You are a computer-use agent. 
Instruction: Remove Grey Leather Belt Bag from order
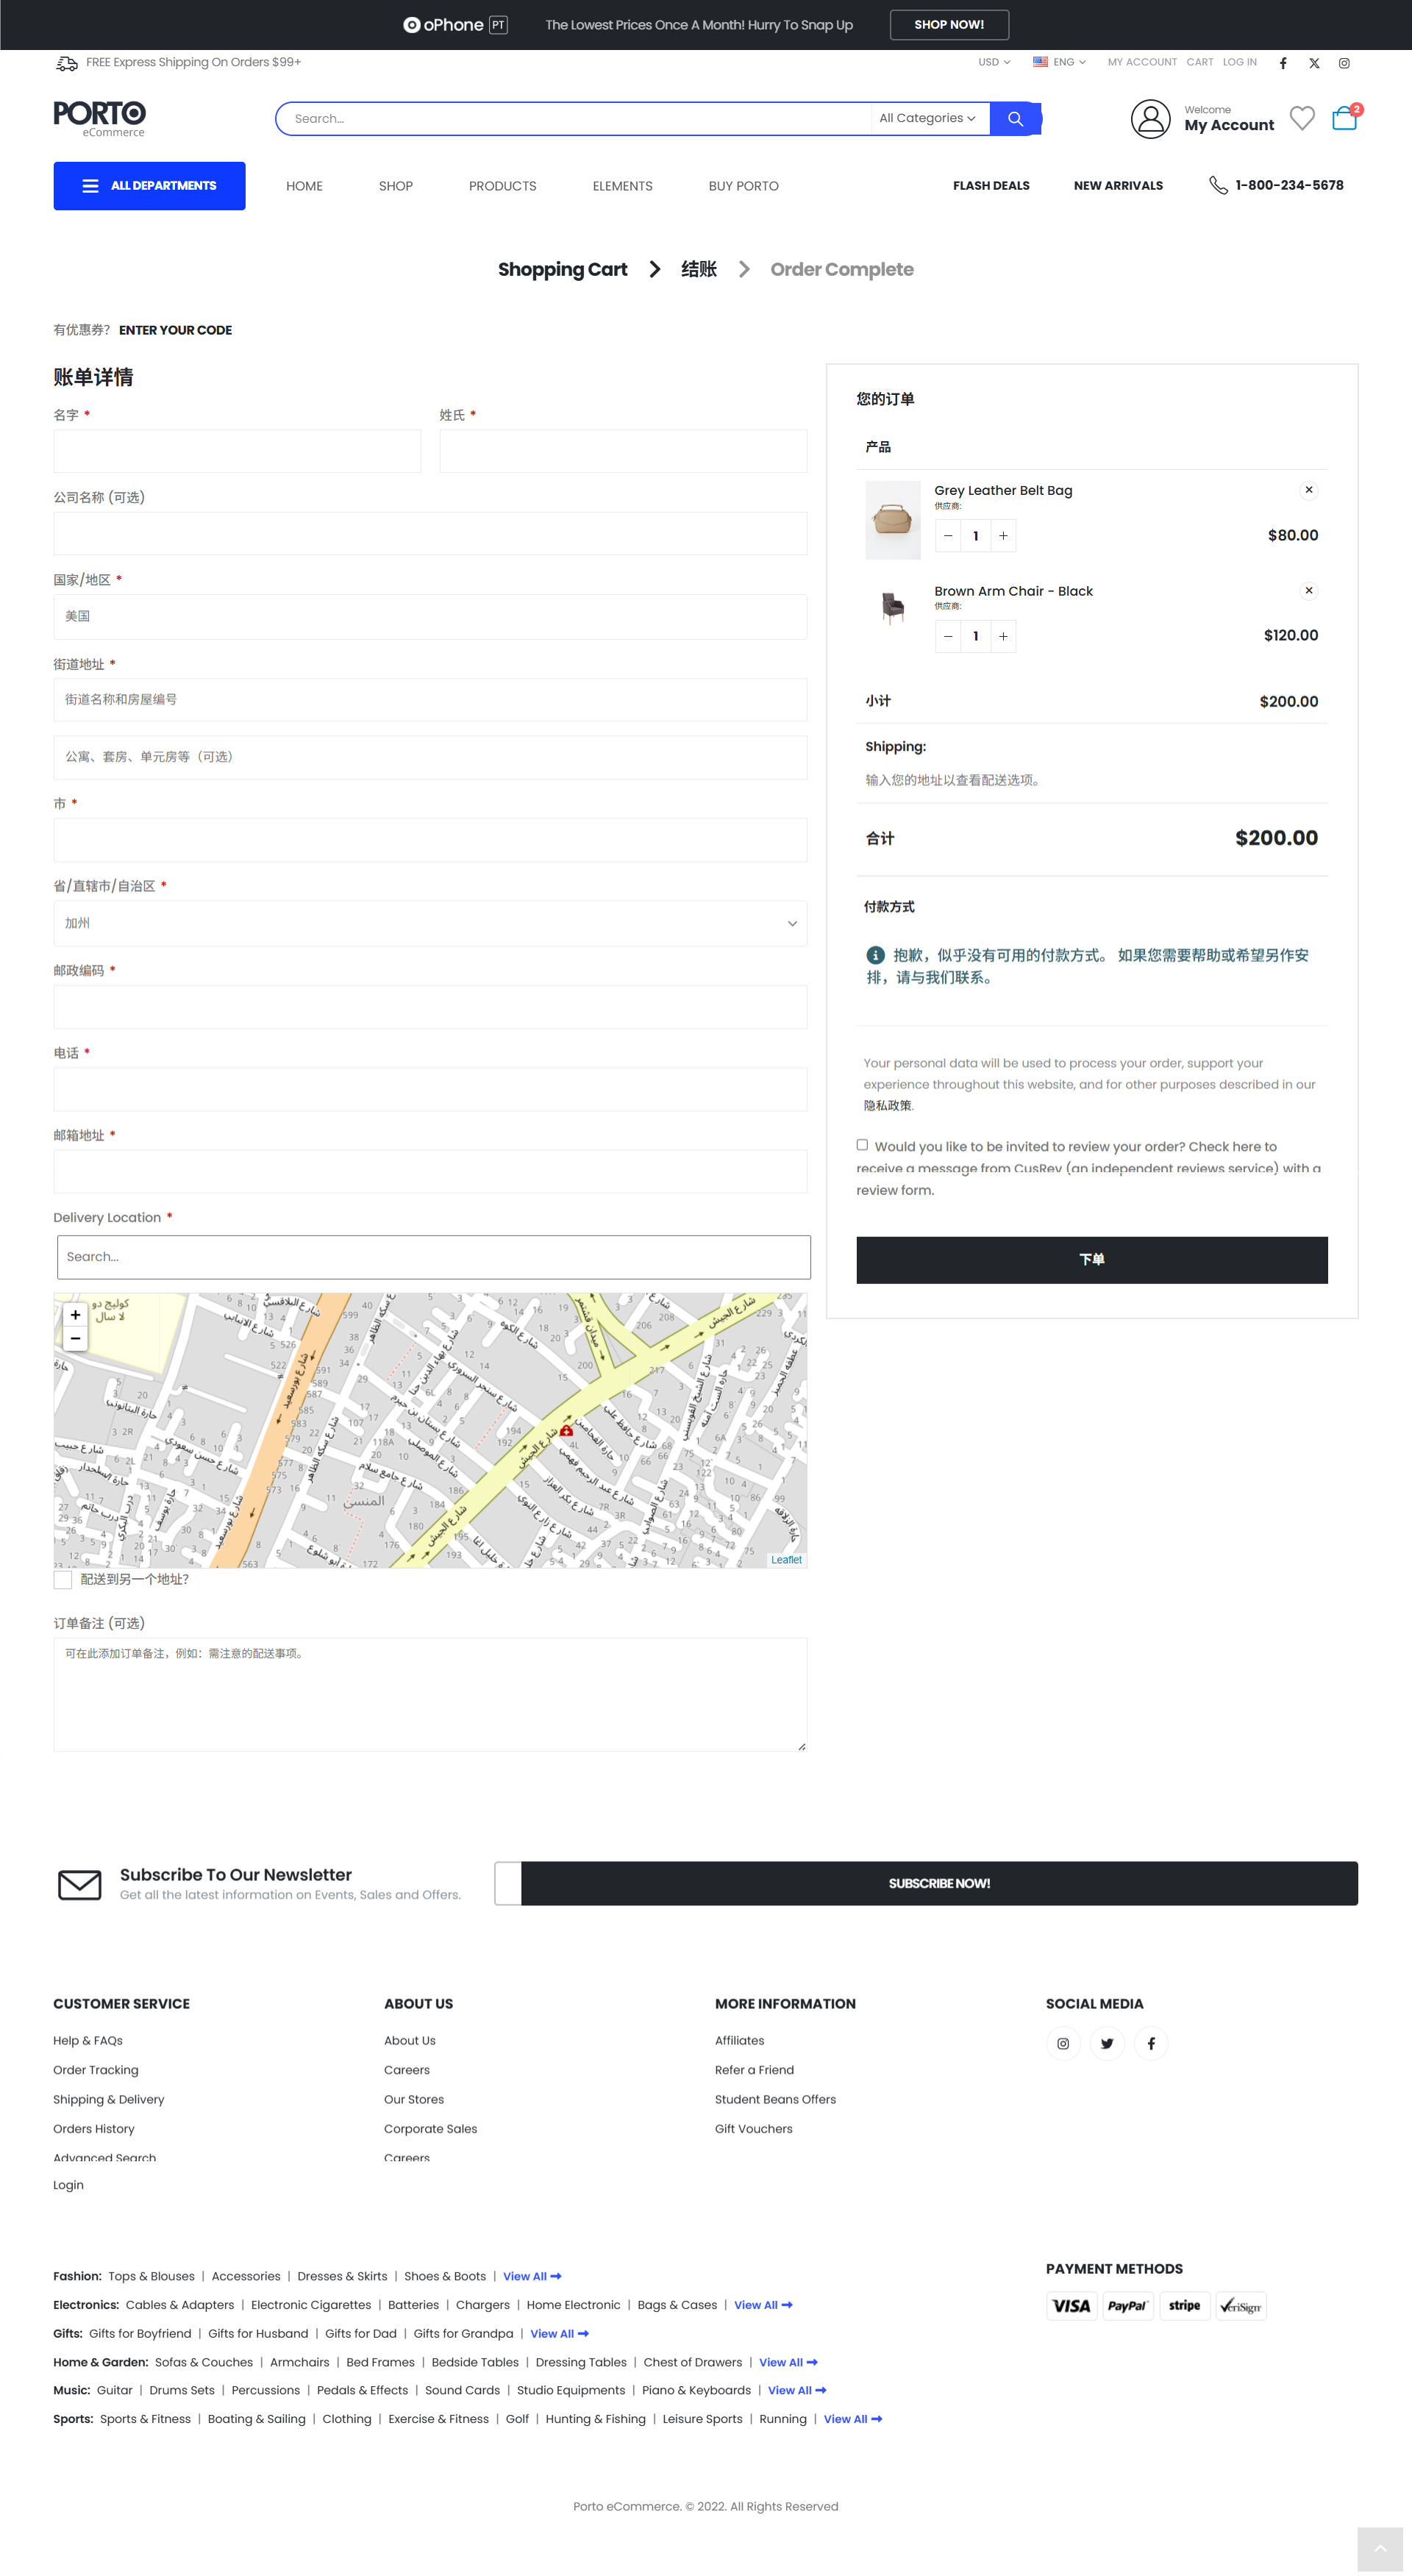pyautogui.click(x=1308, y=490)
